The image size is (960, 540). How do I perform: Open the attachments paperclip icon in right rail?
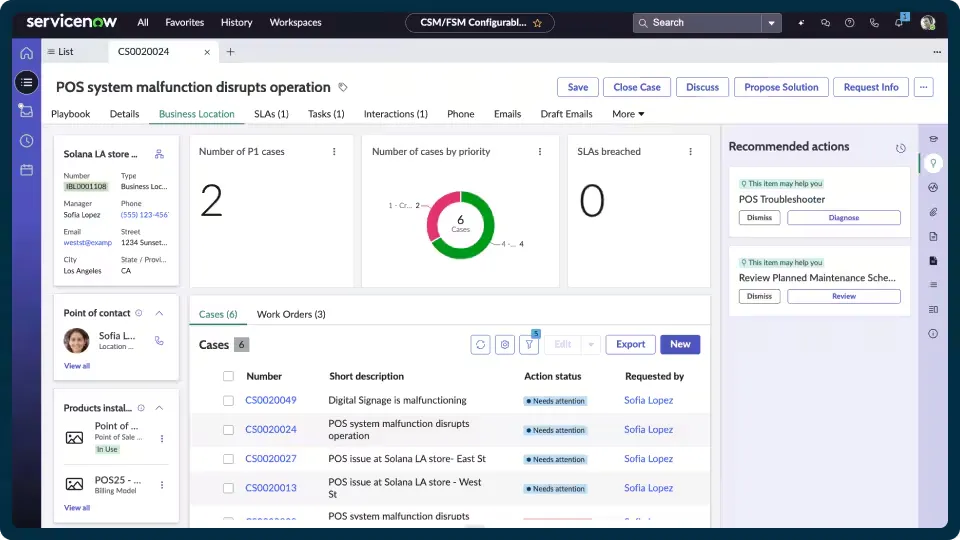click(933, 212)
